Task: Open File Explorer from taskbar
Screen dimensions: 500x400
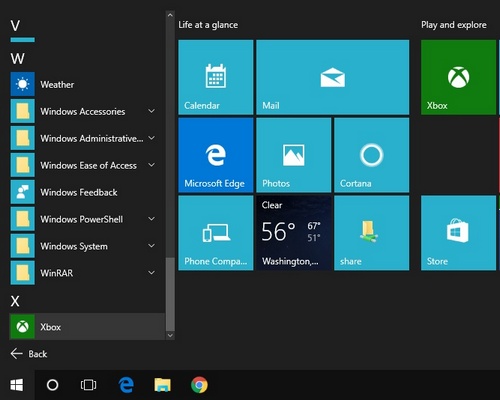Action: tap(162, 385)
